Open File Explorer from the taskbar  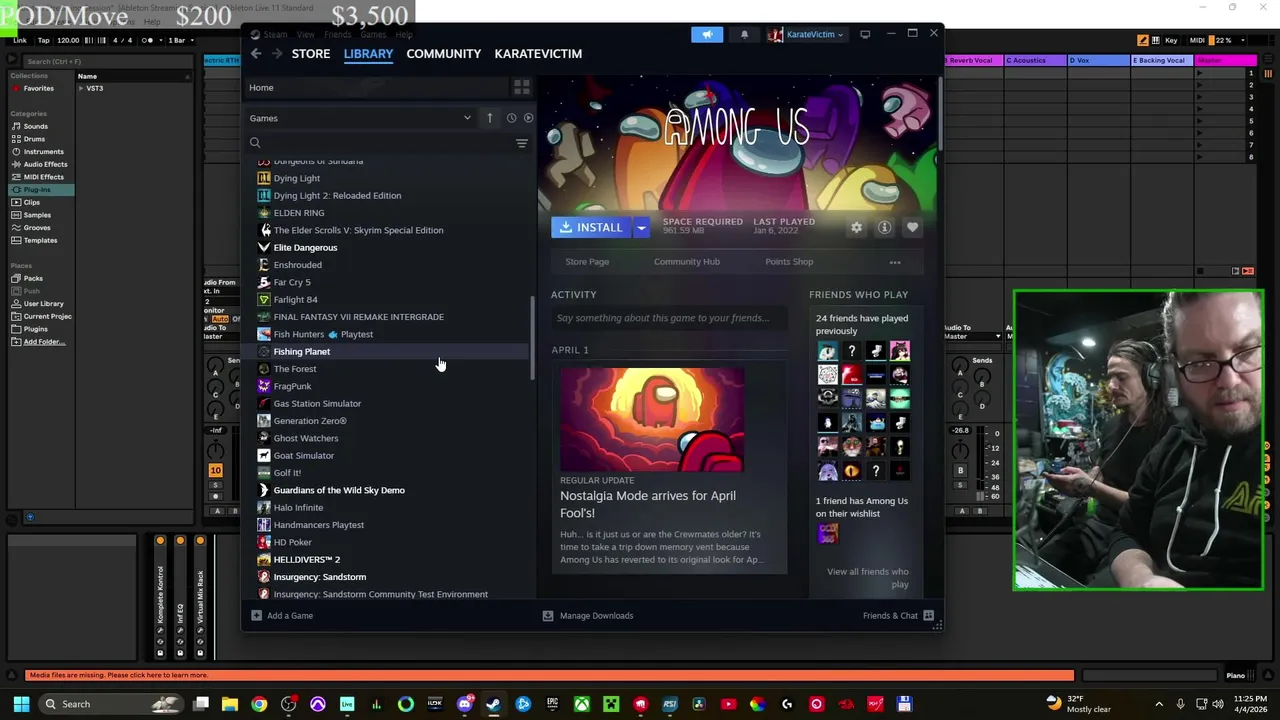click(230, 704)
